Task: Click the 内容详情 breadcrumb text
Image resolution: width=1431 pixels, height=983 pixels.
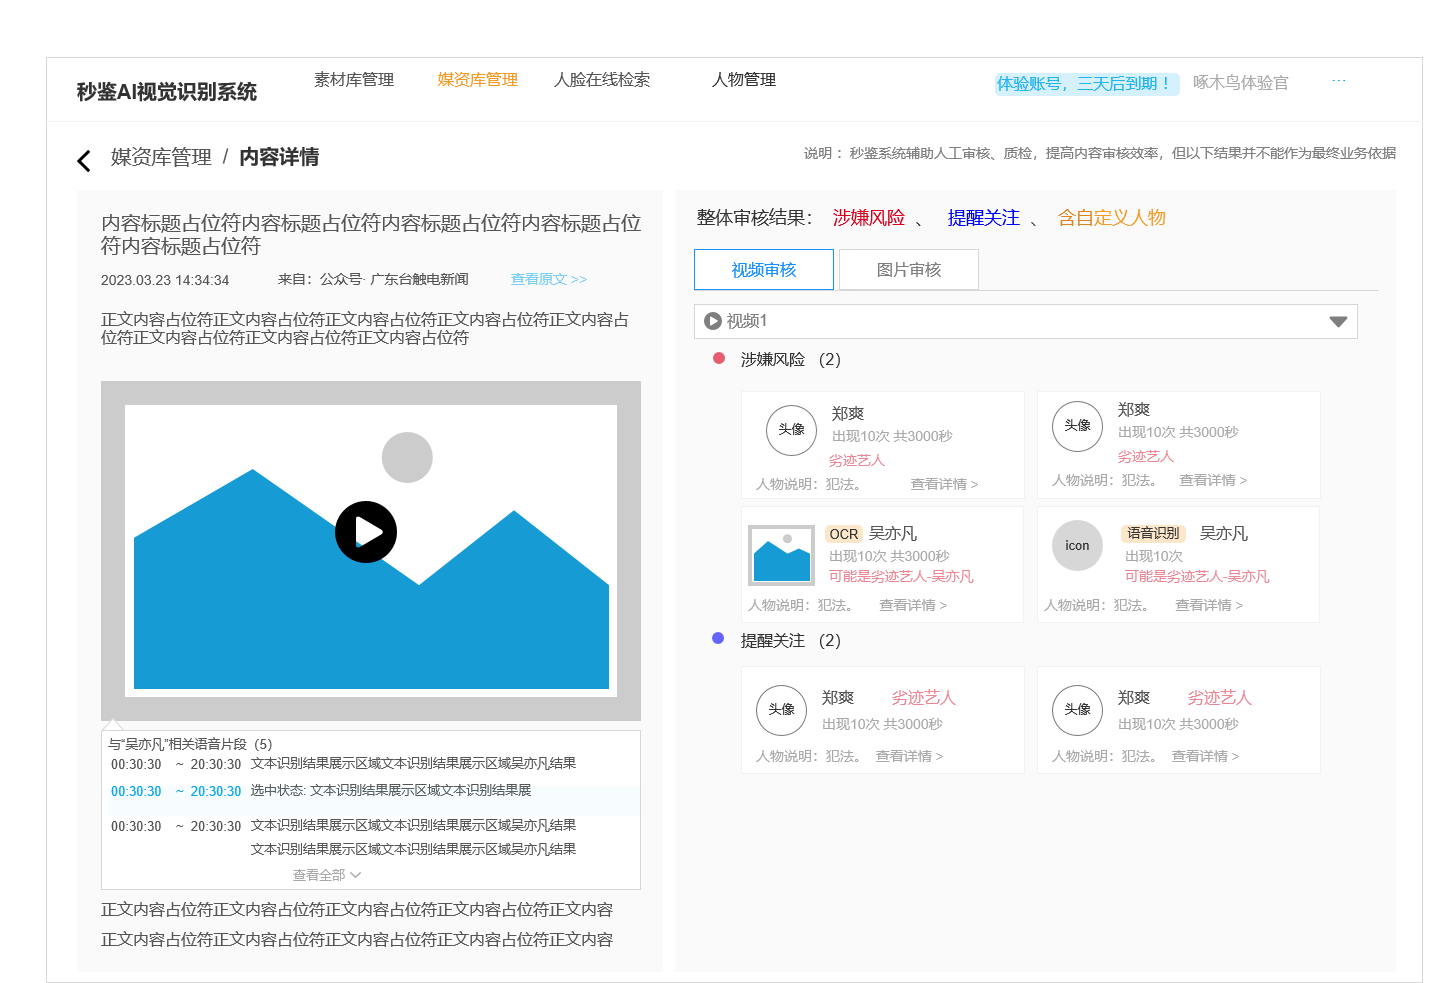Action: [279, 157]
